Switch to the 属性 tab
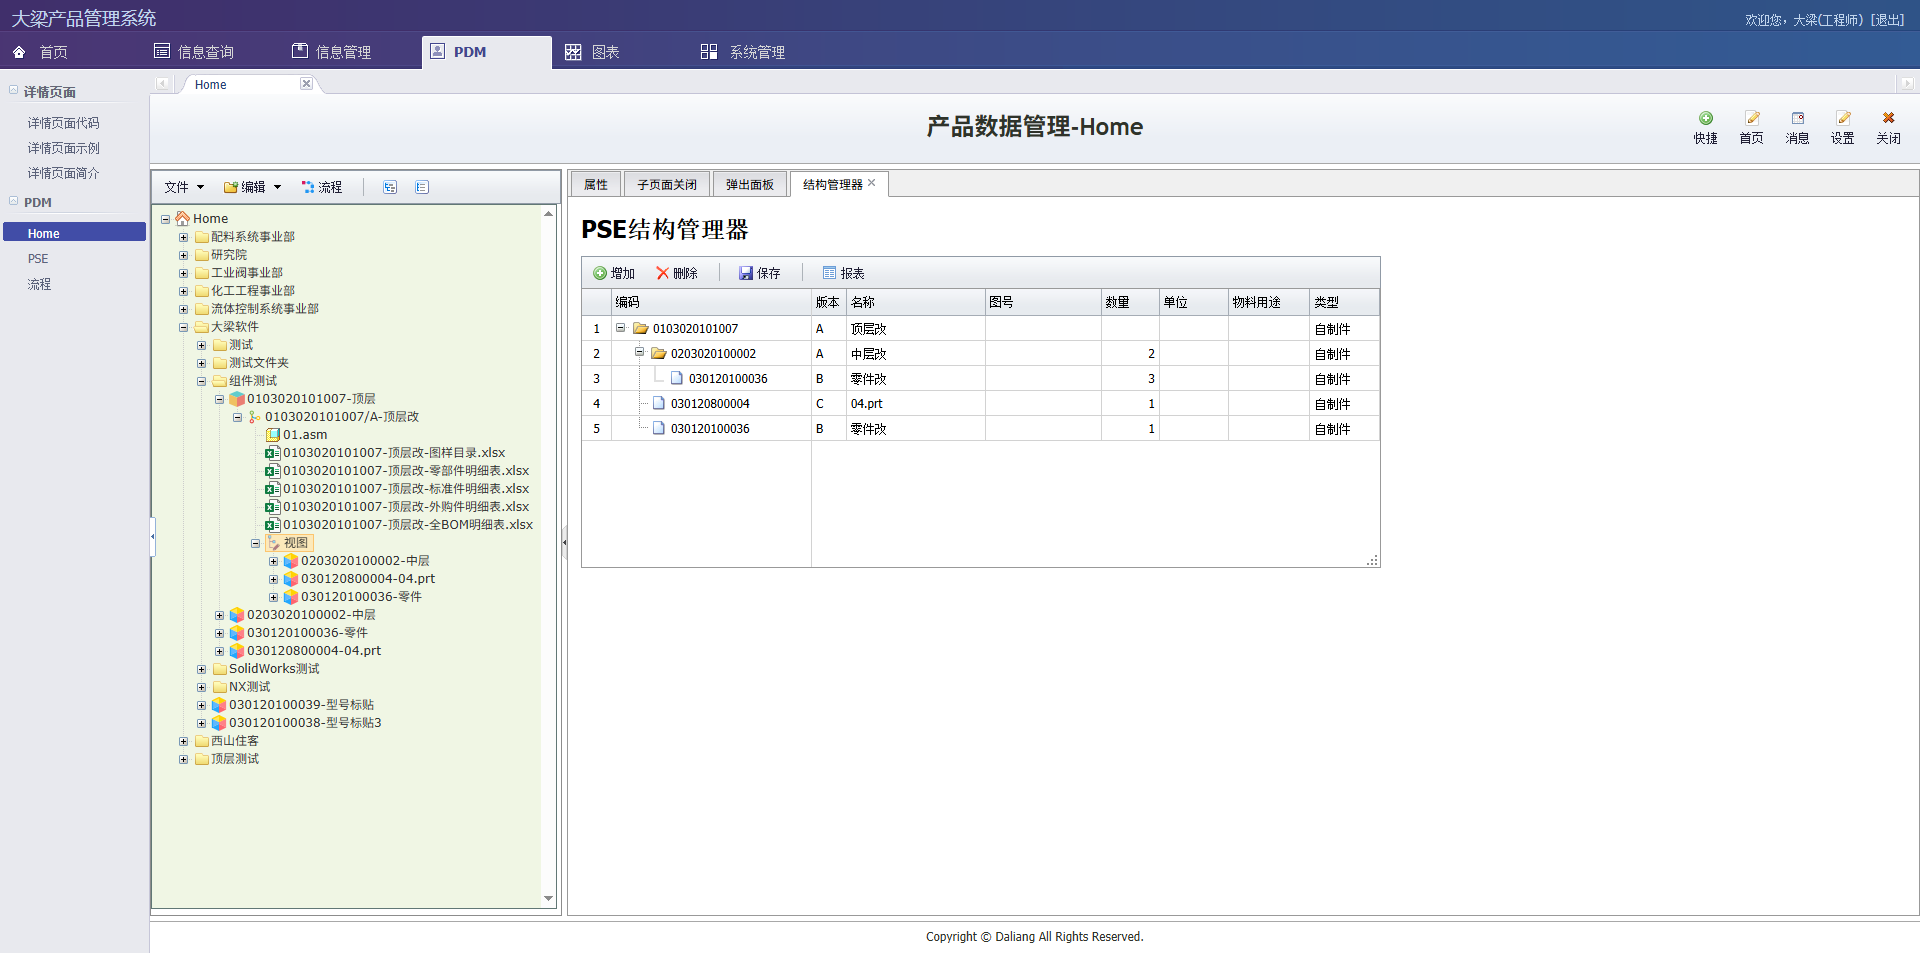This screenshot has height=953, width=1920. pyautogui.click(x=596, y=185)
